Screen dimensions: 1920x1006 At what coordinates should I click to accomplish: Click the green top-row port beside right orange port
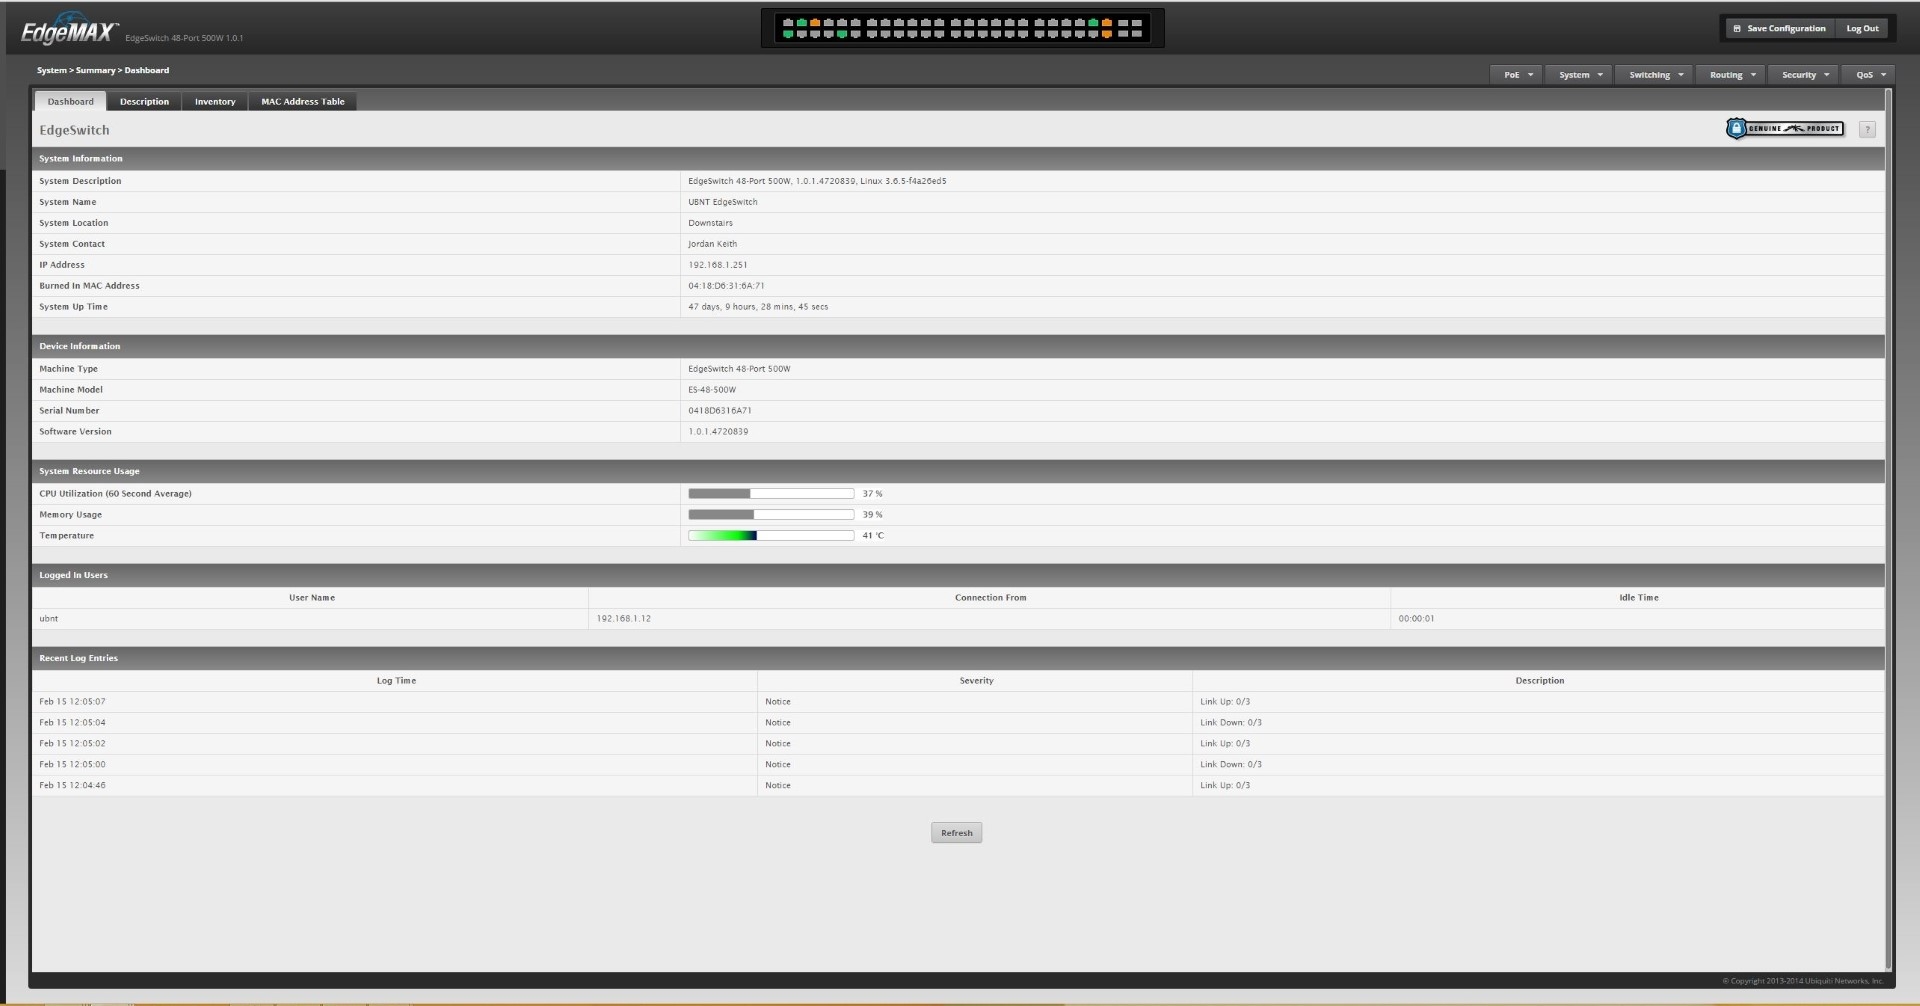pos(1093,22)
